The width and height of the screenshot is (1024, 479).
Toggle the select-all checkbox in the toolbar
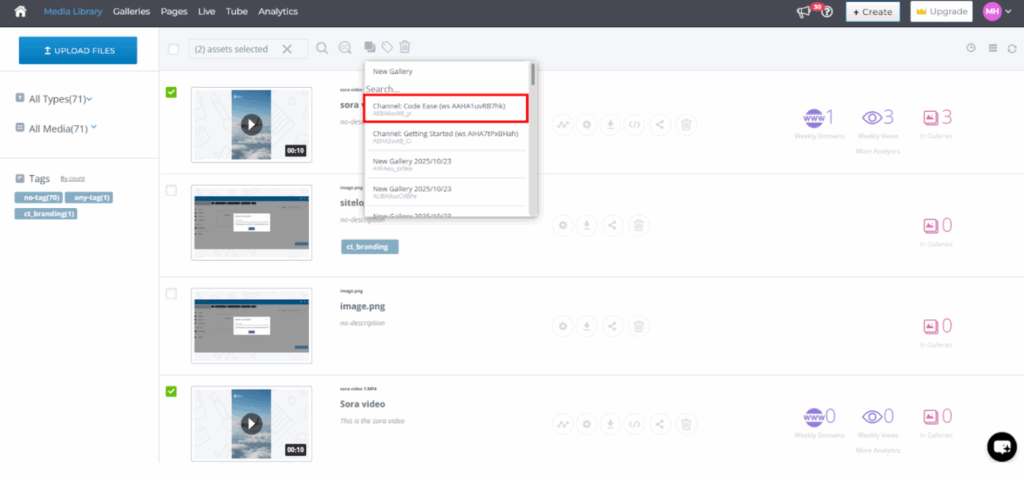(x=174, y=49)
